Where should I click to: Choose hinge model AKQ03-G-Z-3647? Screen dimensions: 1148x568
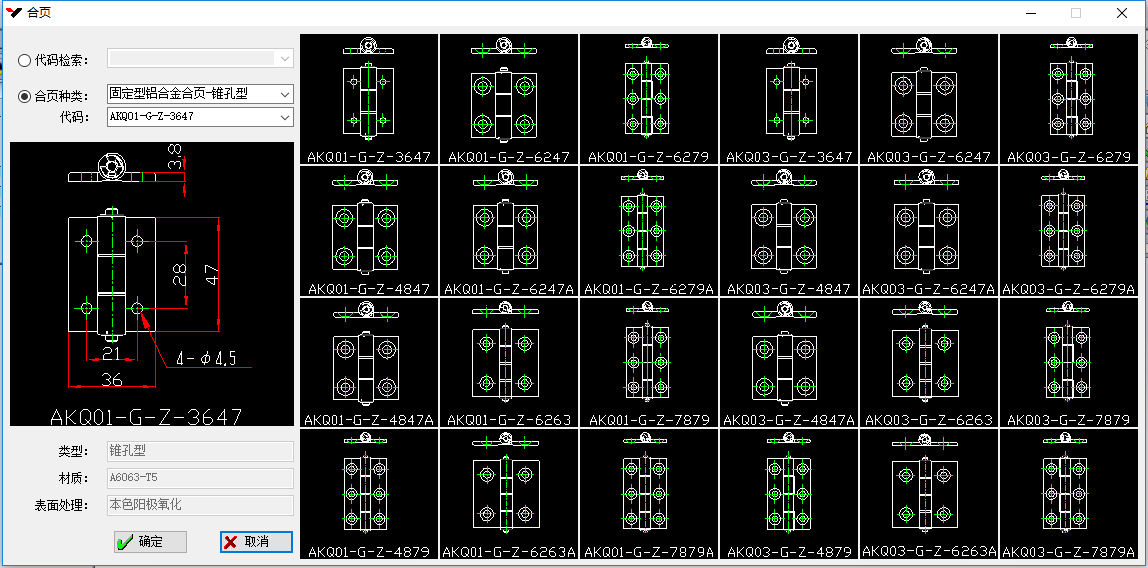click(789, 99)
